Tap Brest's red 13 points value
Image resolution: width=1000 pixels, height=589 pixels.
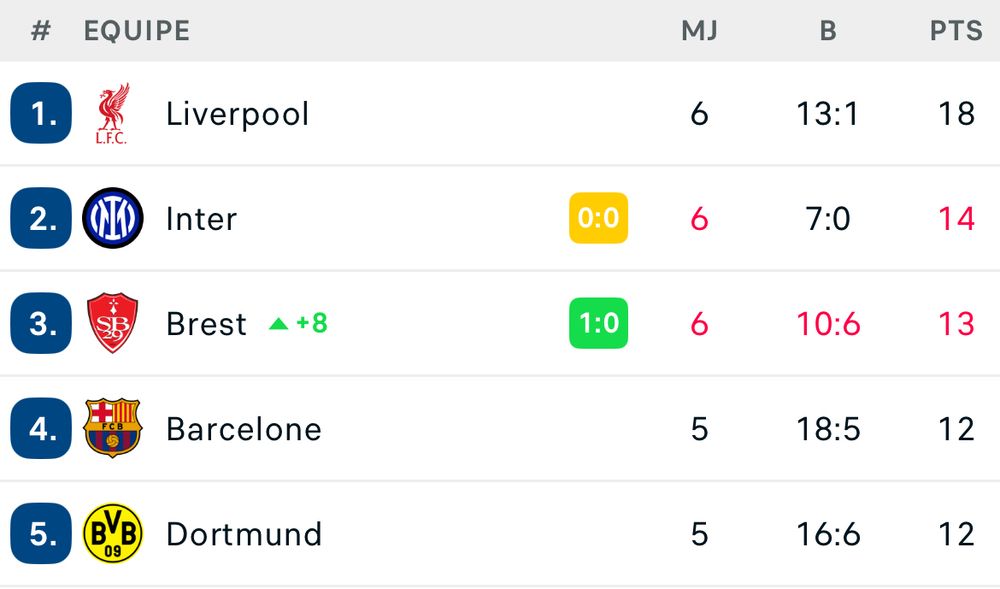956,324
